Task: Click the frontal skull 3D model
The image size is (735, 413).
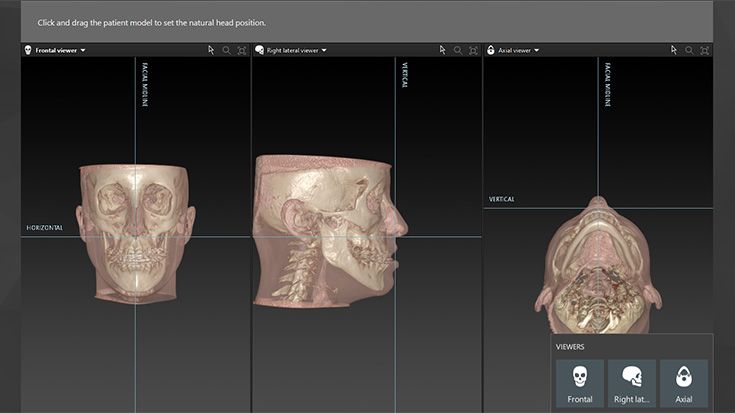Action: [135, 233]
